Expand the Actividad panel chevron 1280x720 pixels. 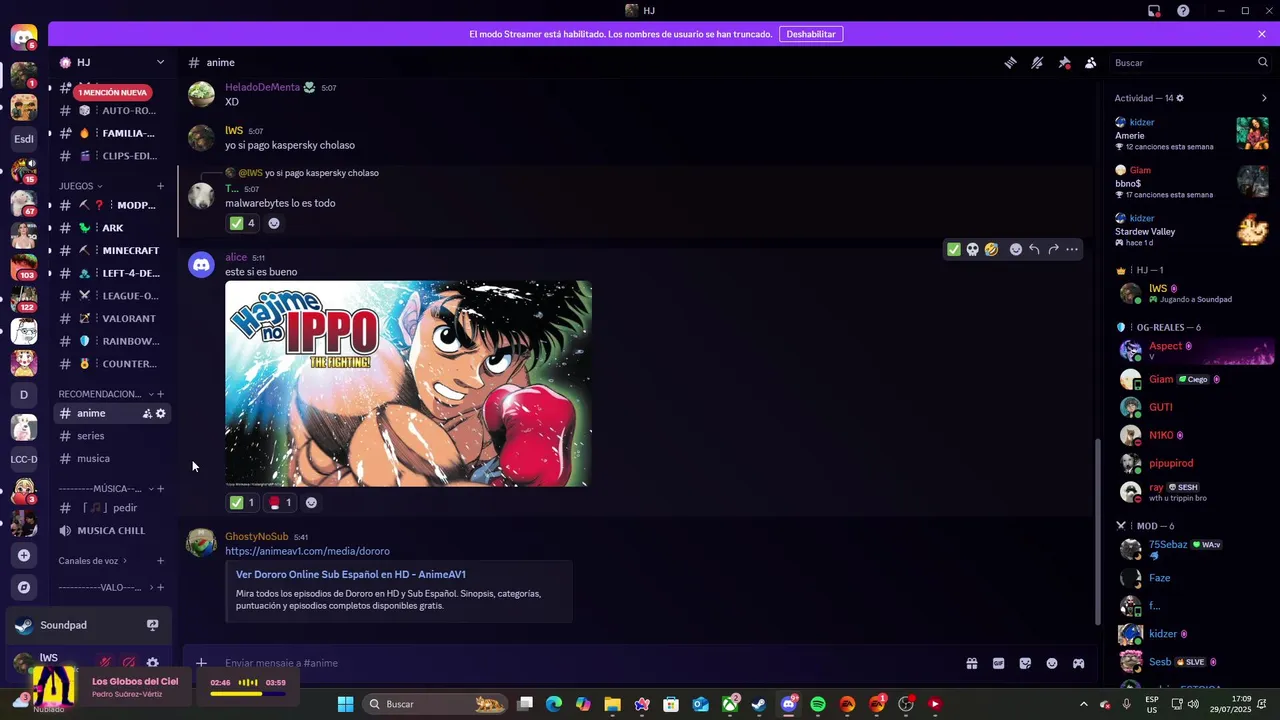1264,98
